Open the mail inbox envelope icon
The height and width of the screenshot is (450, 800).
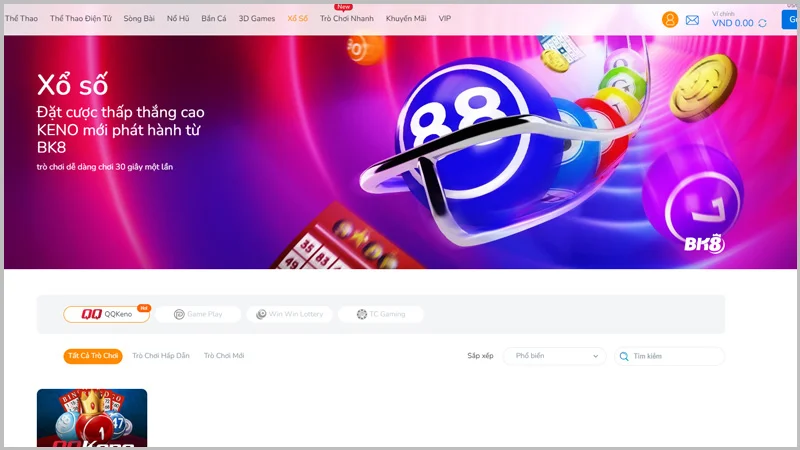692,20
